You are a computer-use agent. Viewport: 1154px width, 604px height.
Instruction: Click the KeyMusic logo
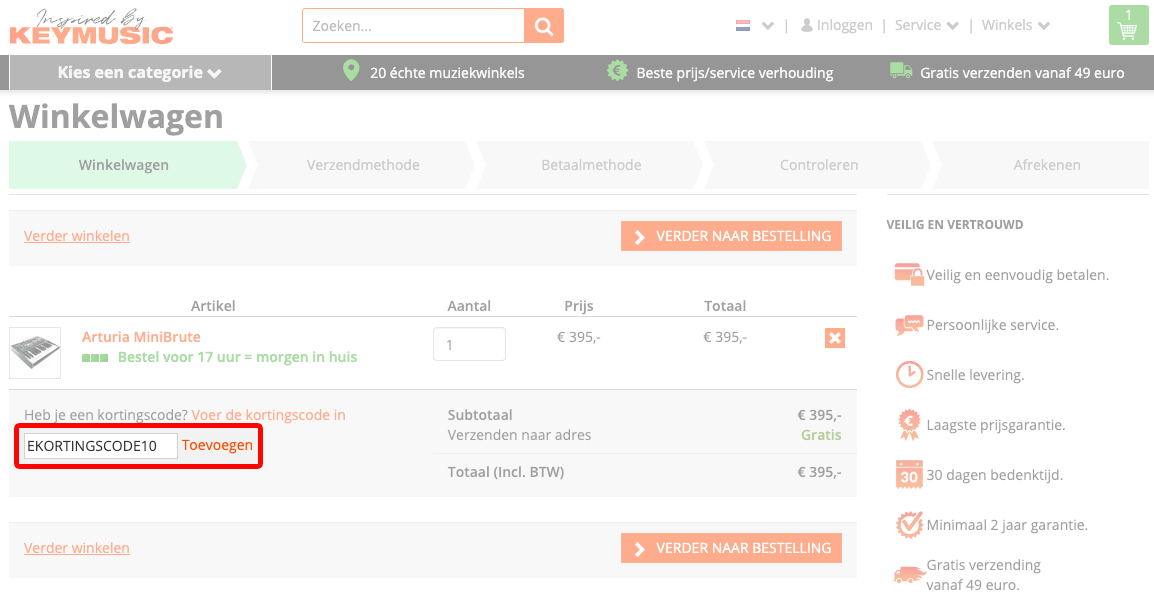pyautogui.click(x=91, y=27)
